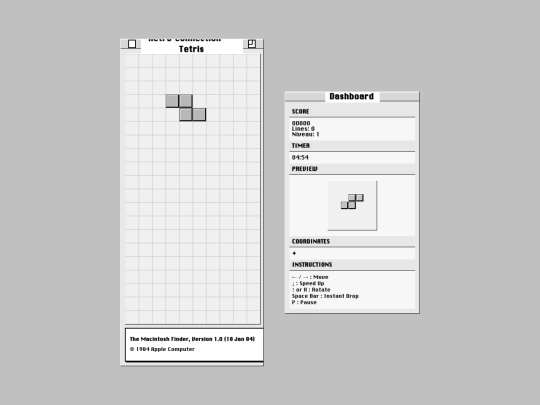This screenshot has height=405, width=540.
Task: Click the 'Niveau: 1' level text
Action: click(x=305, y=134)
